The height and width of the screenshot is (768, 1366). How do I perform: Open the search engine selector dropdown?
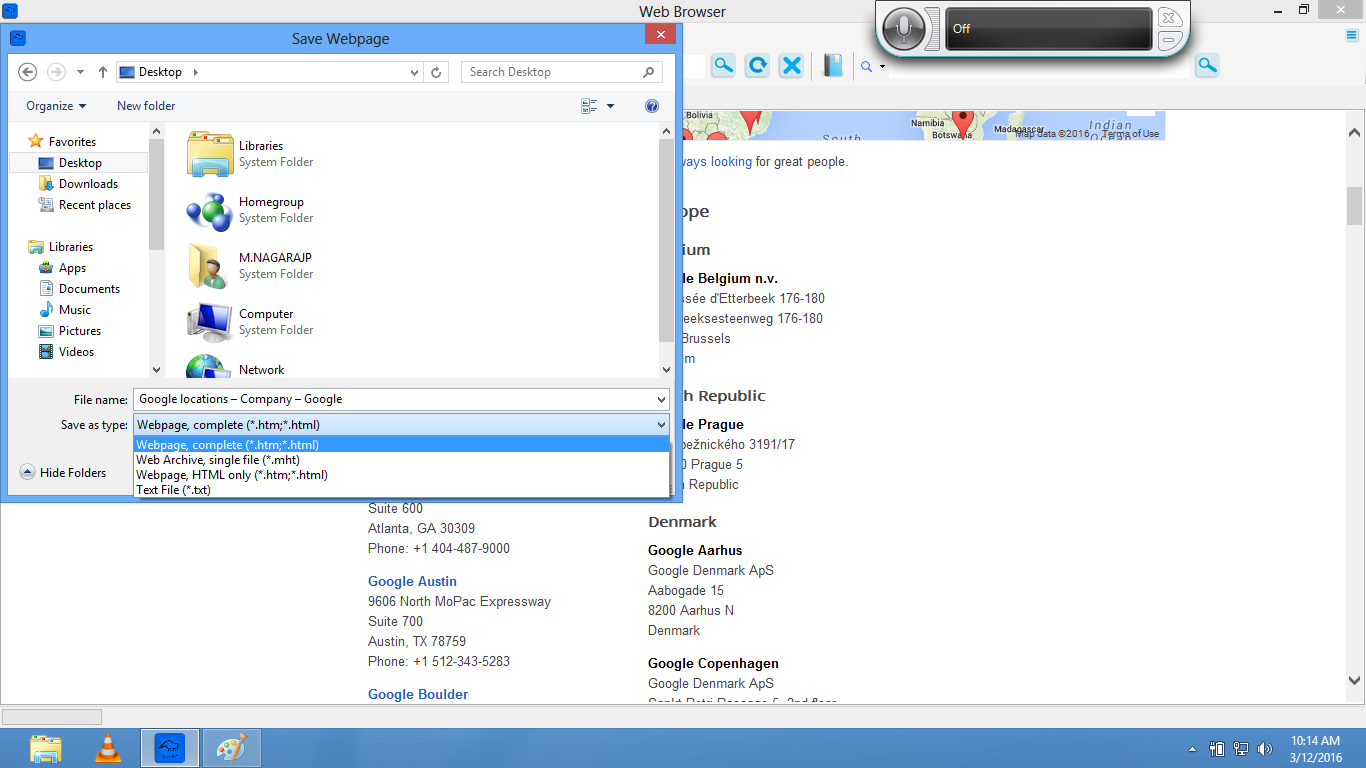[873, 67]
